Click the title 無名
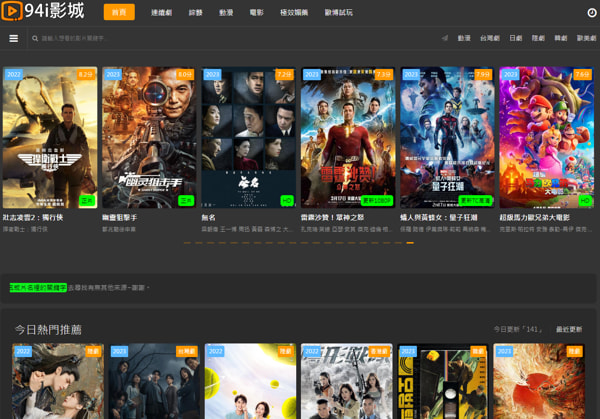 coord(209,217)
